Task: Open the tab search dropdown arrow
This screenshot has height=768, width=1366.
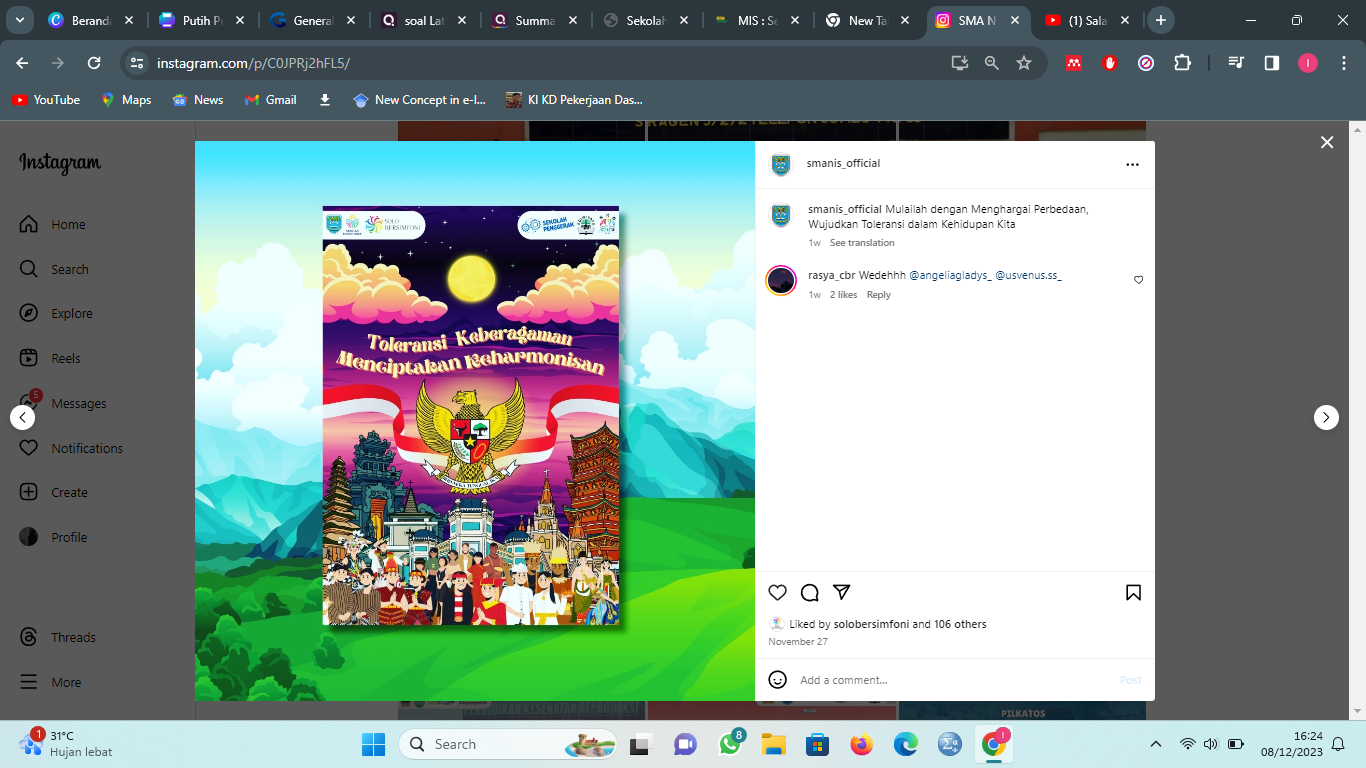Action: point(20,20)
